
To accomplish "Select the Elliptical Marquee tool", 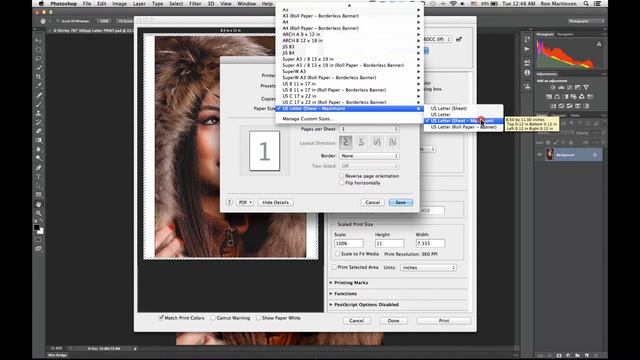I will click(38, 50).
